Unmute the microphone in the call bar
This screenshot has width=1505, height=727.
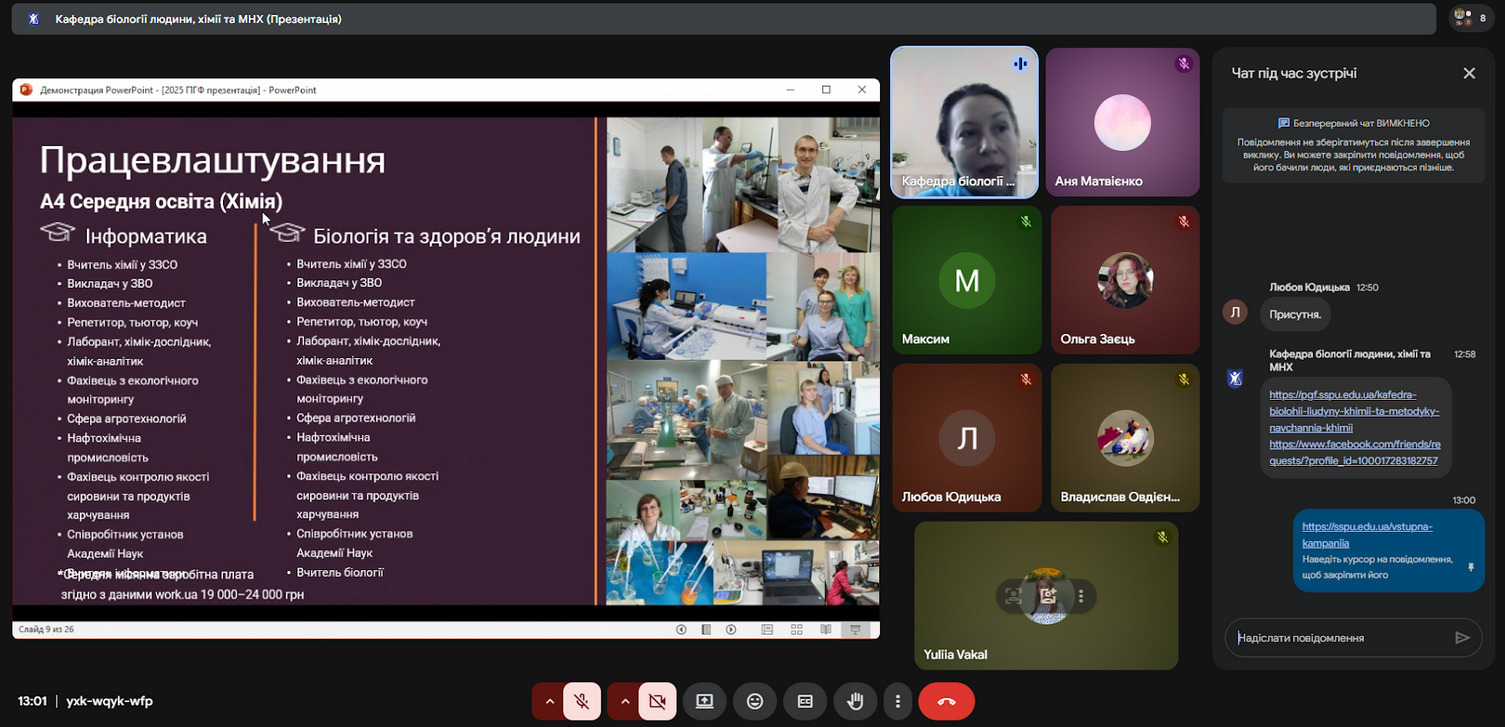point(581,701)
